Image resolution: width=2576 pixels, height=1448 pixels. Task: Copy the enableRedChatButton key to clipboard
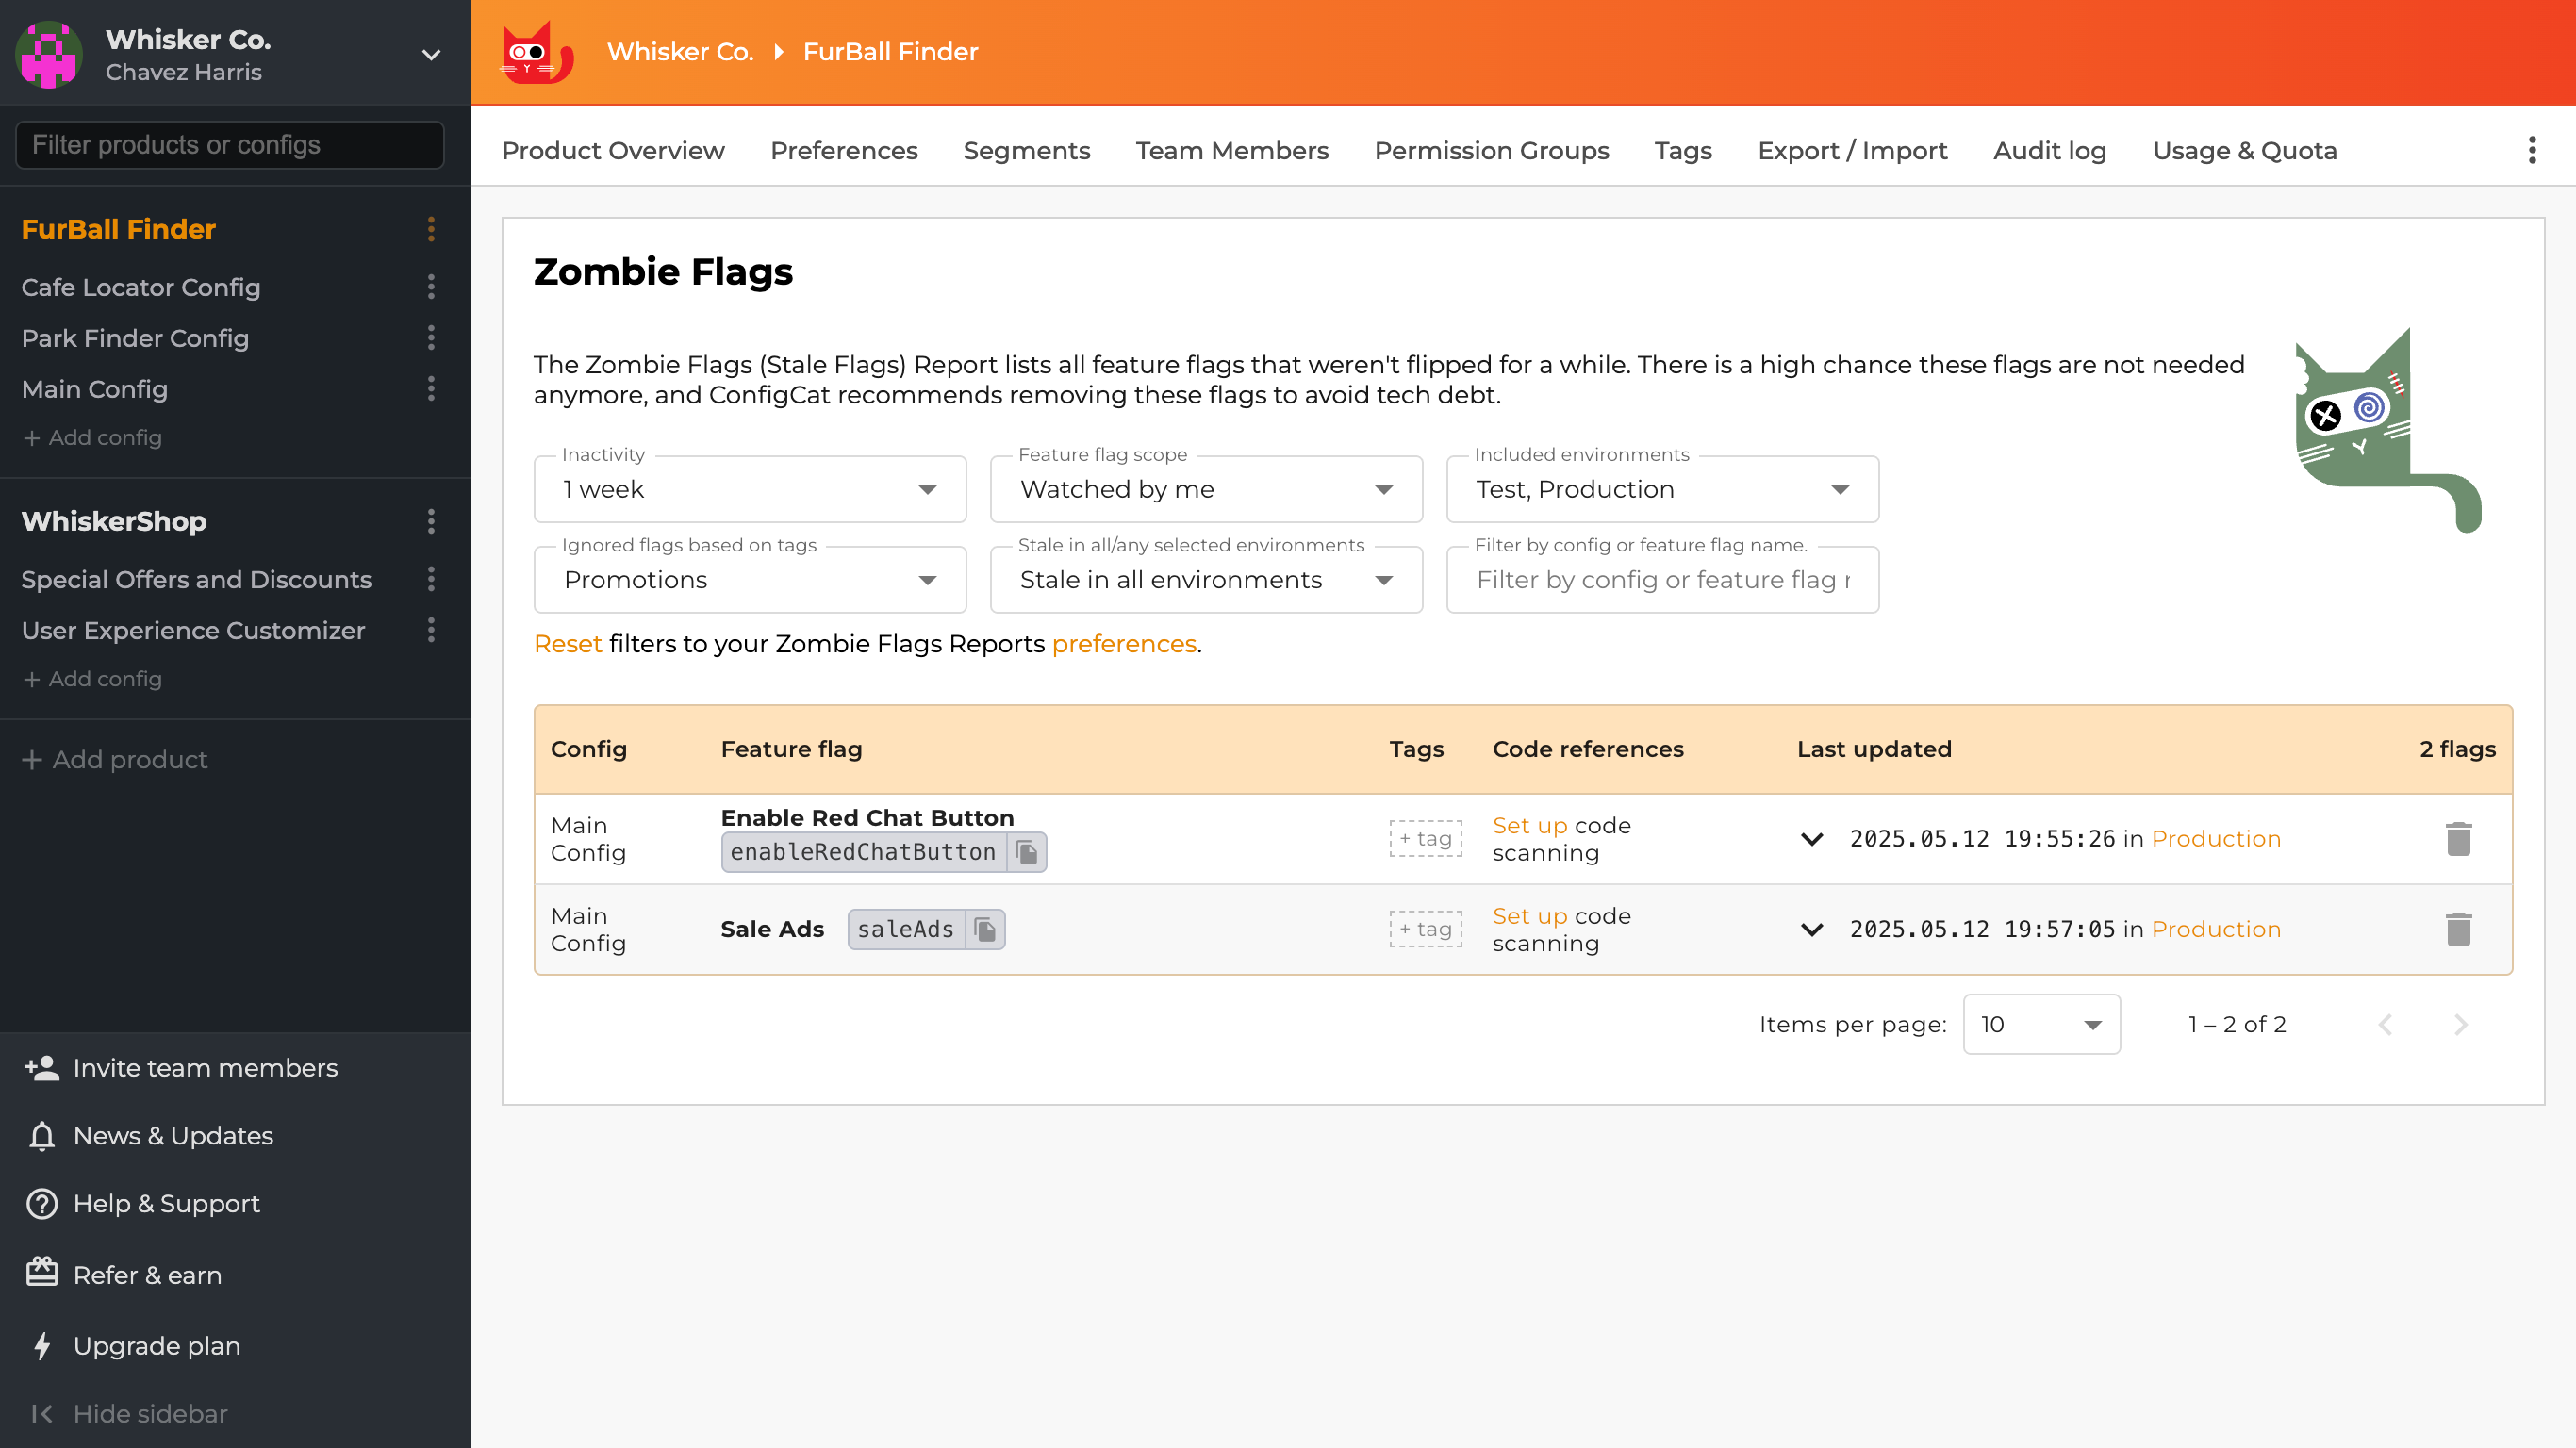1028,852
